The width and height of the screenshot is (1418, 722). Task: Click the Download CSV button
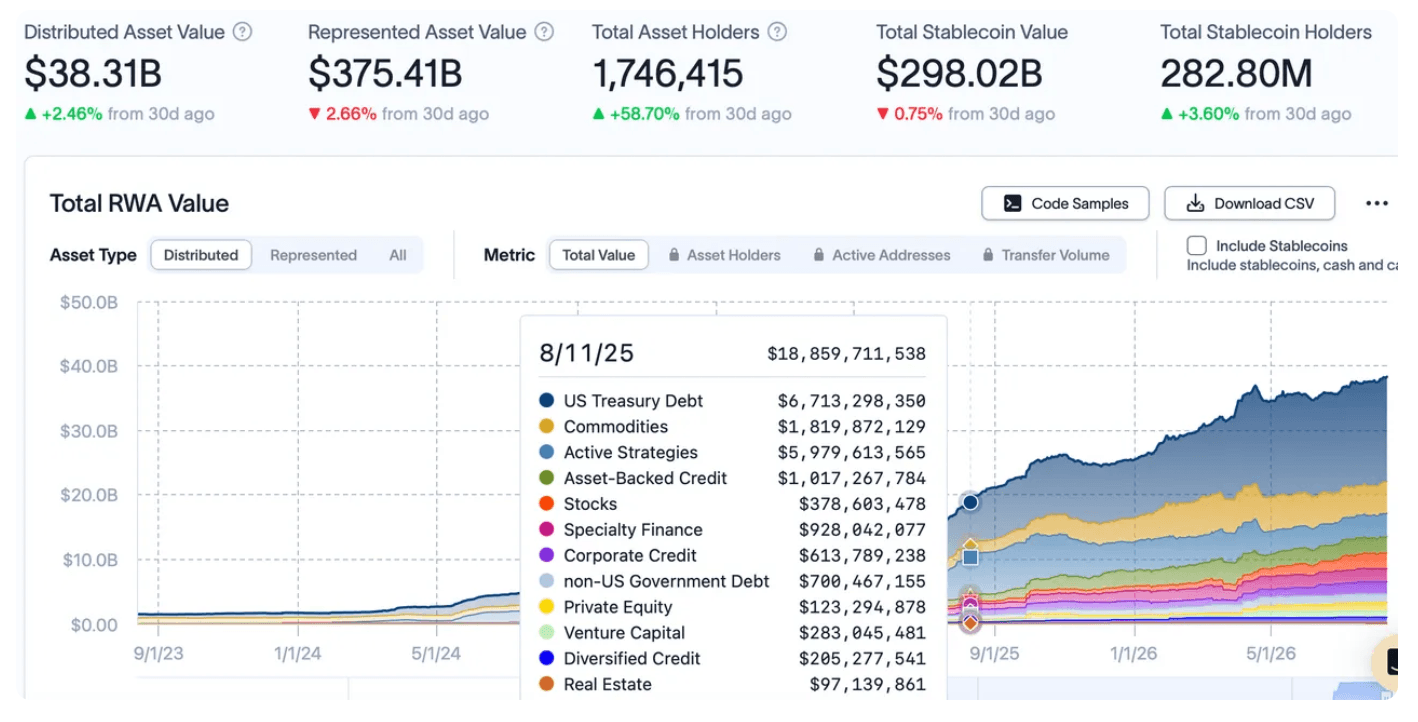pyautogui.click(x=1250, y=203)
